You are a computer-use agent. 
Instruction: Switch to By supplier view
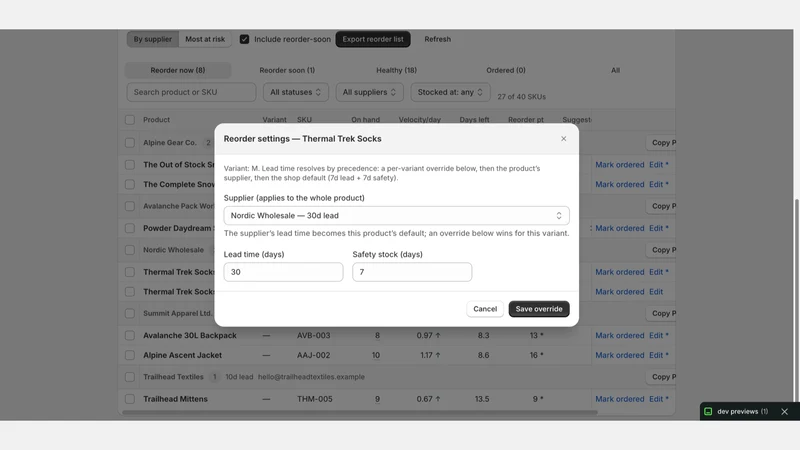(x=153, y=39)
